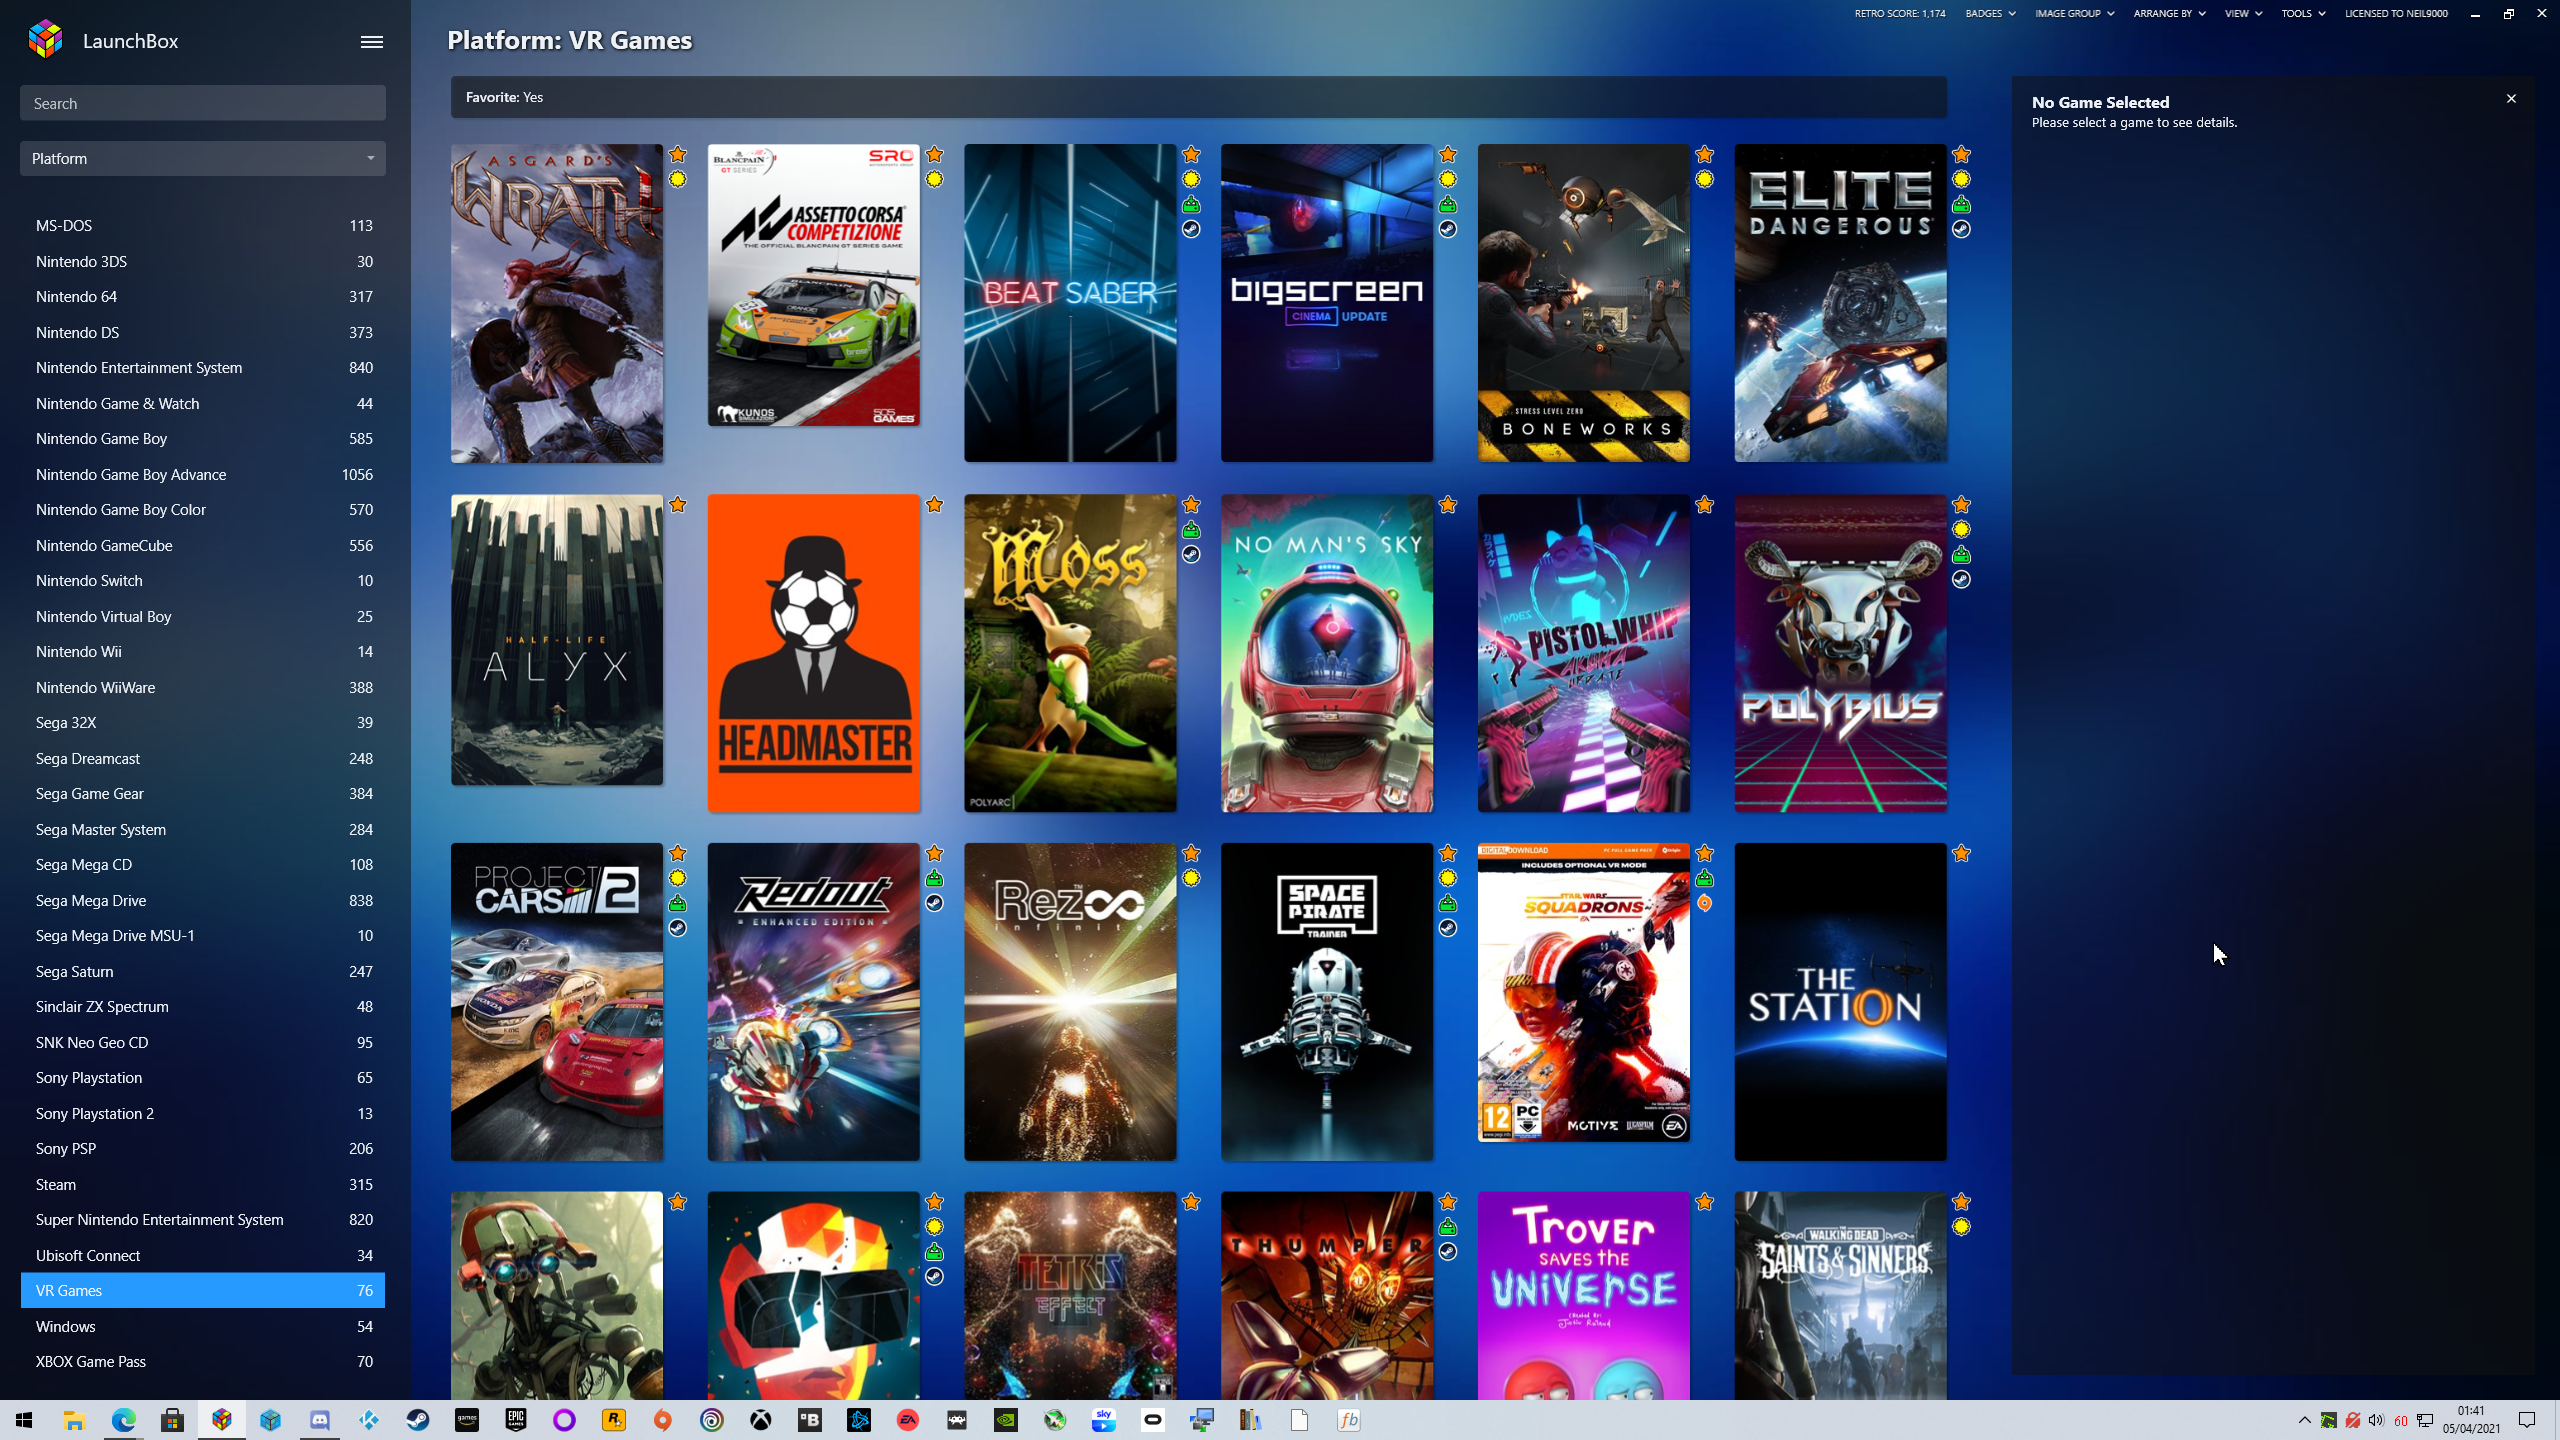
Task: Click the yellow badge beside Saints & Sinners
Action: click(1961, 1227)
